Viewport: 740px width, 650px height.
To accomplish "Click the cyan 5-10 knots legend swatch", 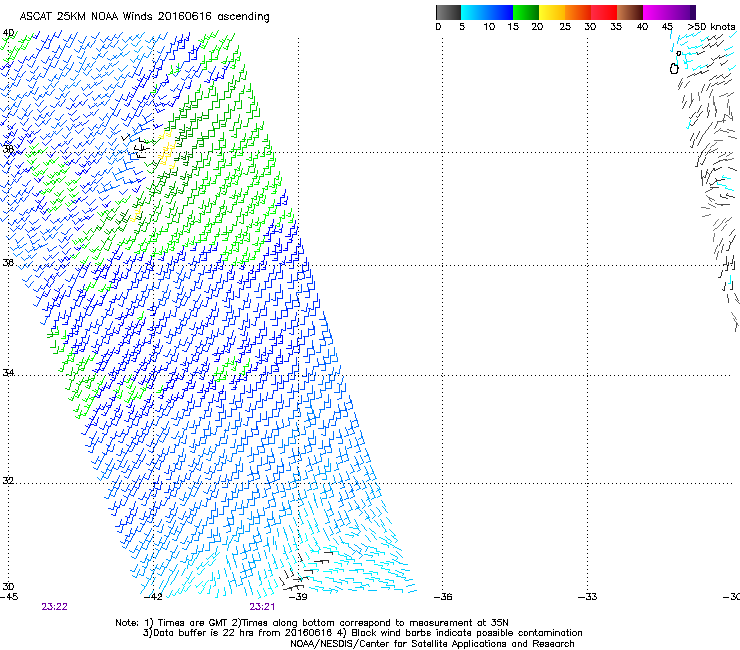I will tap(473, 12).
